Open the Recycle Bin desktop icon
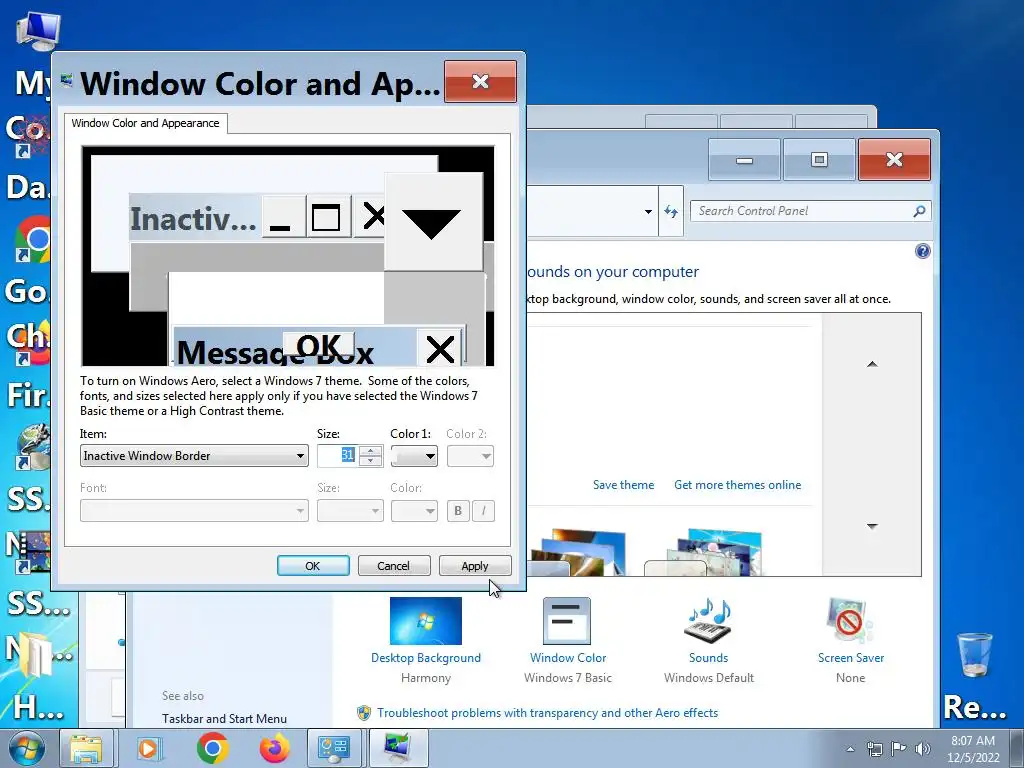 (x=974, y=655)
